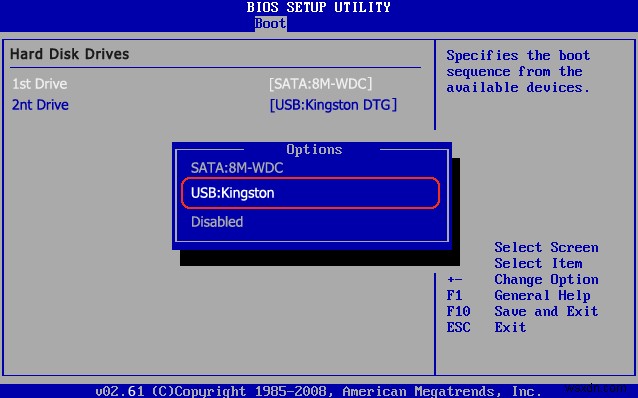Viewport: 638px width, 398px height.
Task: Select the 1st Drive row label
Action: point(39,84)
